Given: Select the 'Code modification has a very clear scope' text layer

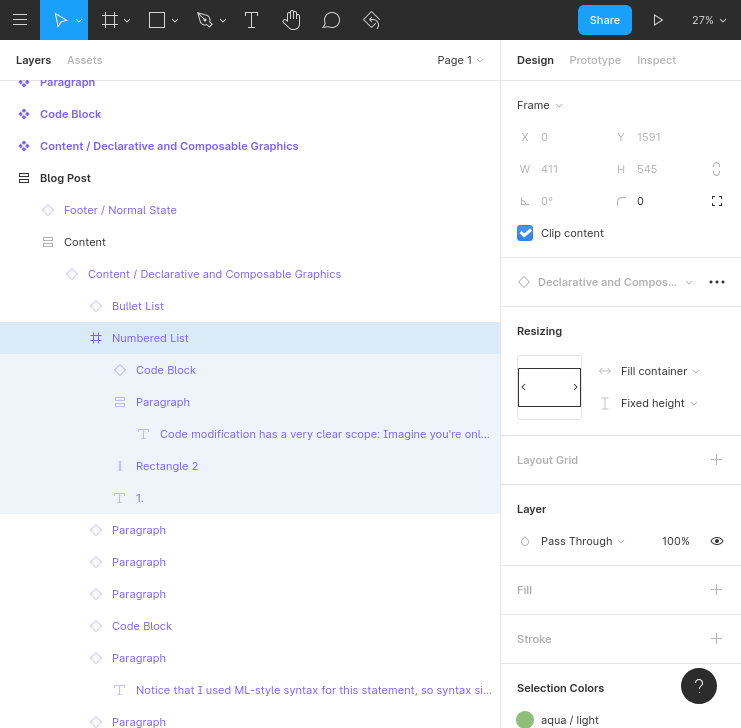Looking at the screenshot, I should click(250, 434).
